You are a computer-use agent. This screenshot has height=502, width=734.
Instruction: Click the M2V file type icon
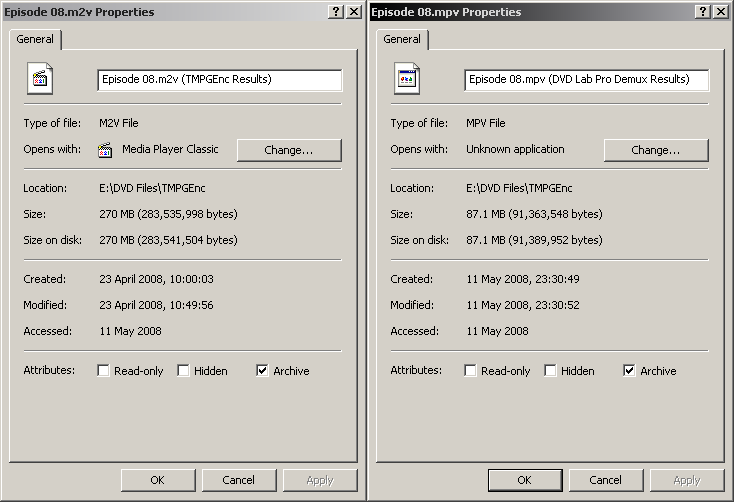click(40, 79)
